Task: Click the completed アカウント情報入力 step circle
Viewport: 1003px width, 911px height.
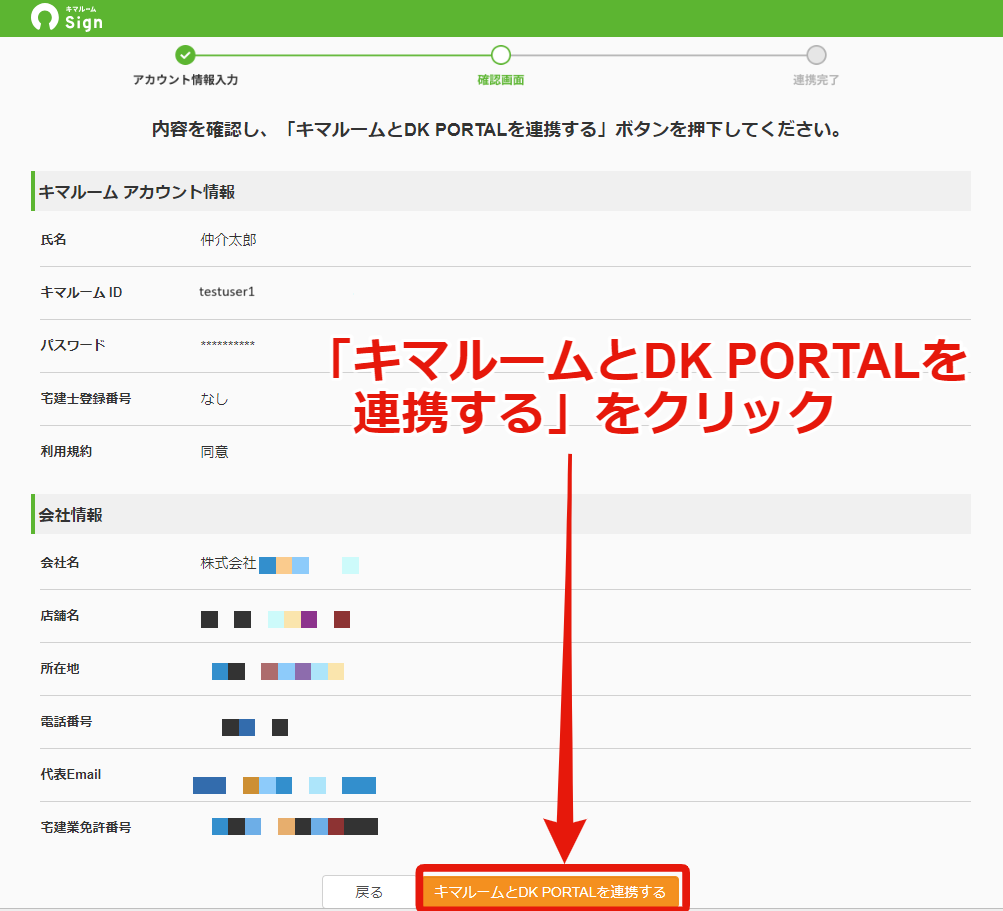Action: coord(186,55)
